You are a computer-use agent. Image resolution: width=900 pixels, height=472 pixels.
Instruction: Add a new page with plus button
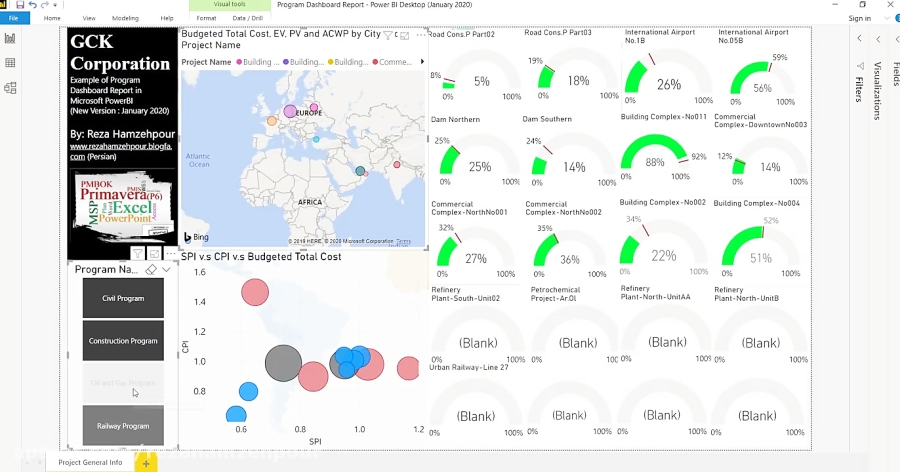click(146, 463)
